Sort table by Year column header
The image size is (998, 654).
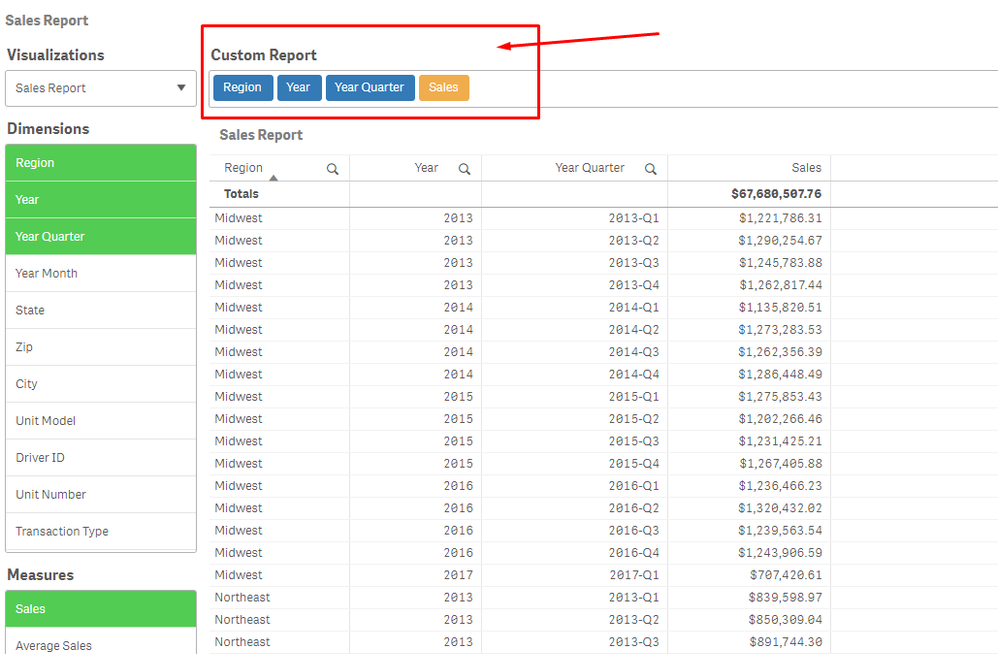click(426, 168)
